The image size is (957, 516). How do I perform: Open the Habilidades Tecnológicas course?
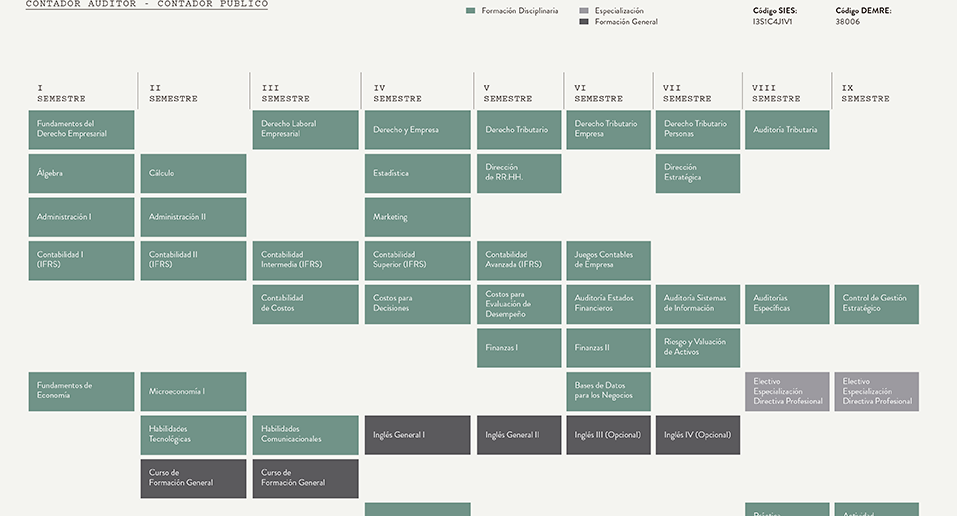(x=193, y=435)
